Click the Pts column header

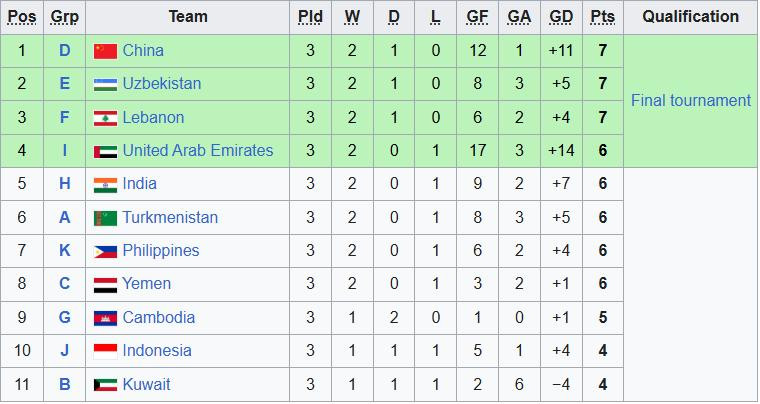tap(602, 17)
